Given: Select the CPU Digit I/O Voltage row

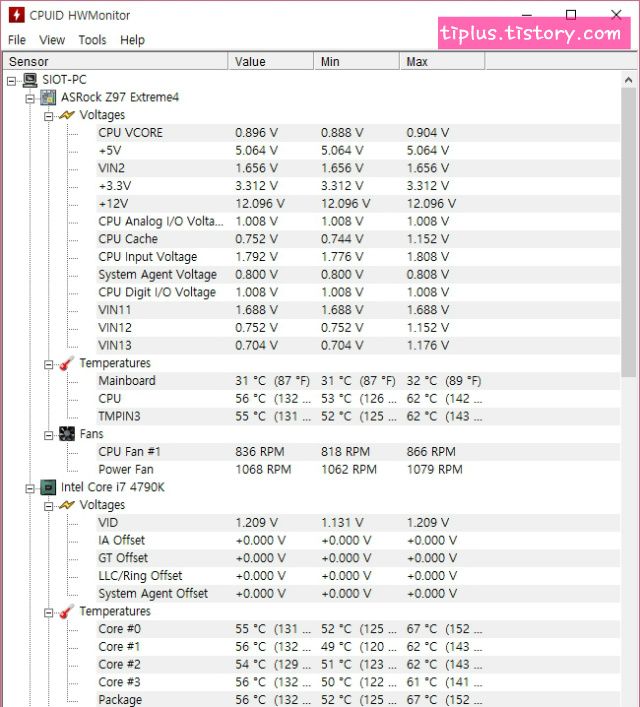Looking at the screenshot, I should (x=358, y=292).
